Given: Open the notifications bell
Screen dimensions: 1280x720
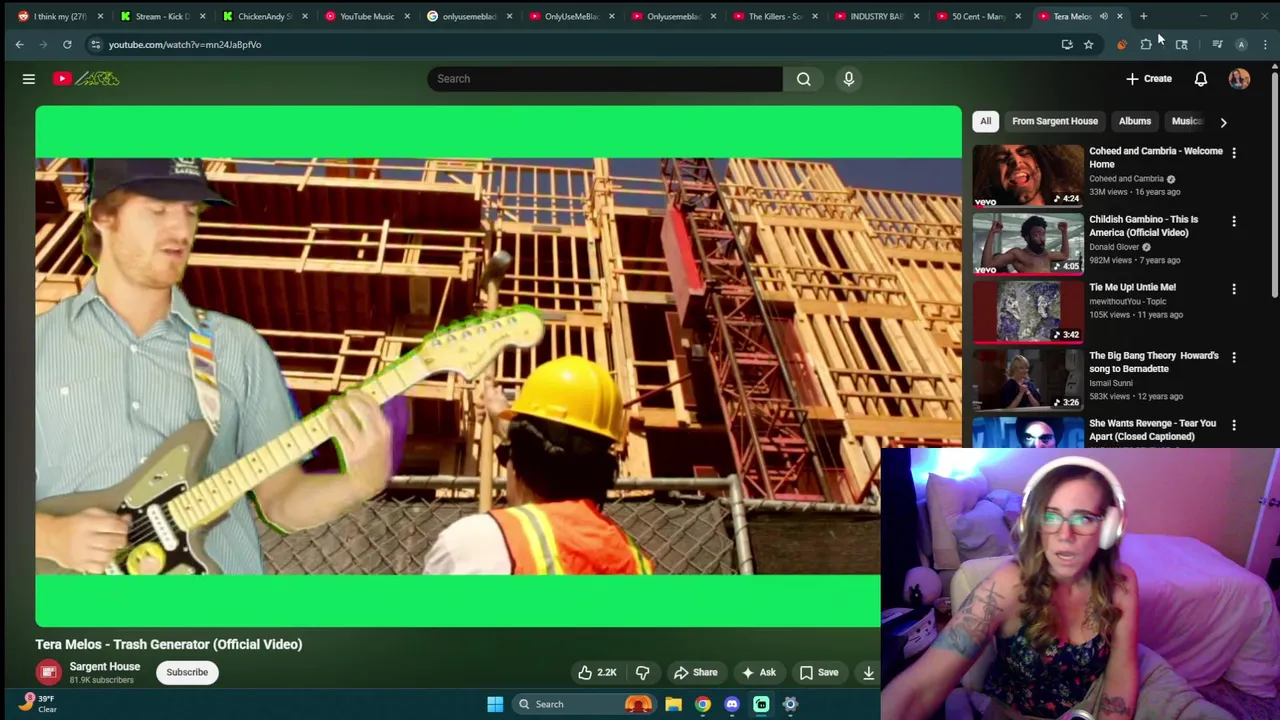Looking at the screenshot, I should (x=1201, y=79).
